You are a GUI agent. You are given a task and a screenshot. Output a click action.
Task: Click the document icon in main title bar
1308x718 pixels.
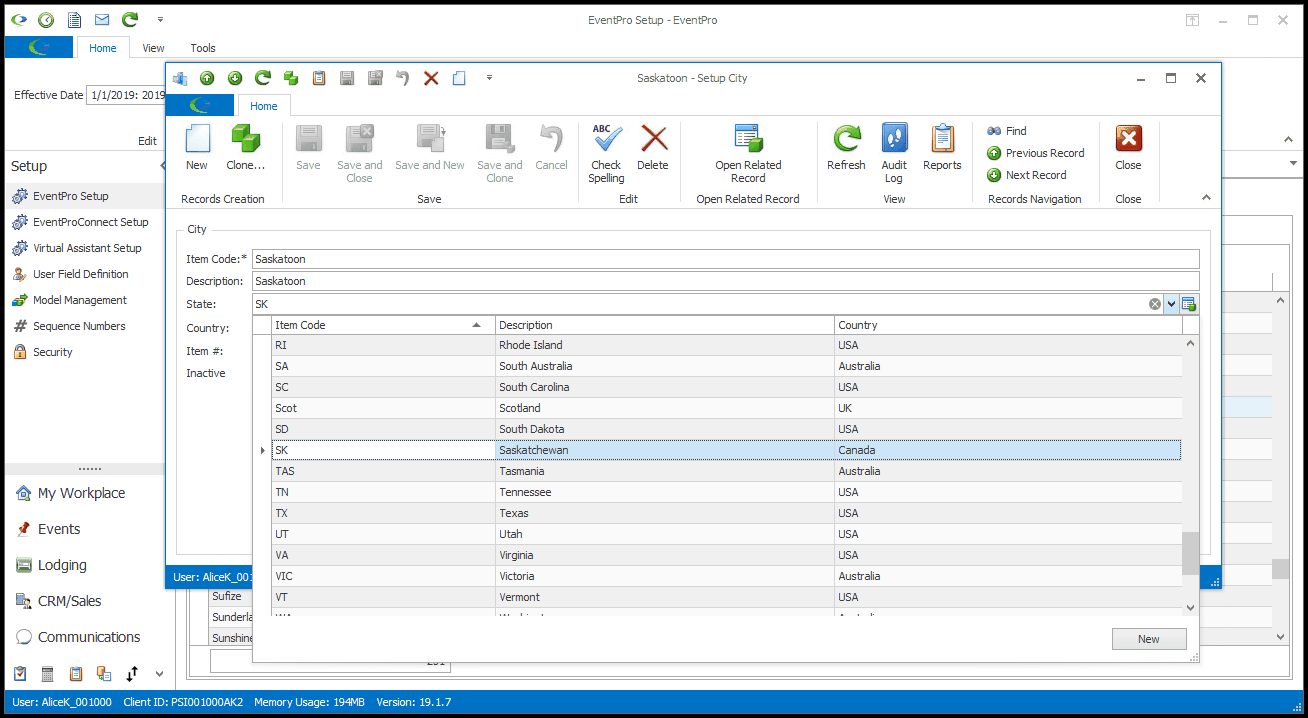pyautogui.click(x=74, y=20)
